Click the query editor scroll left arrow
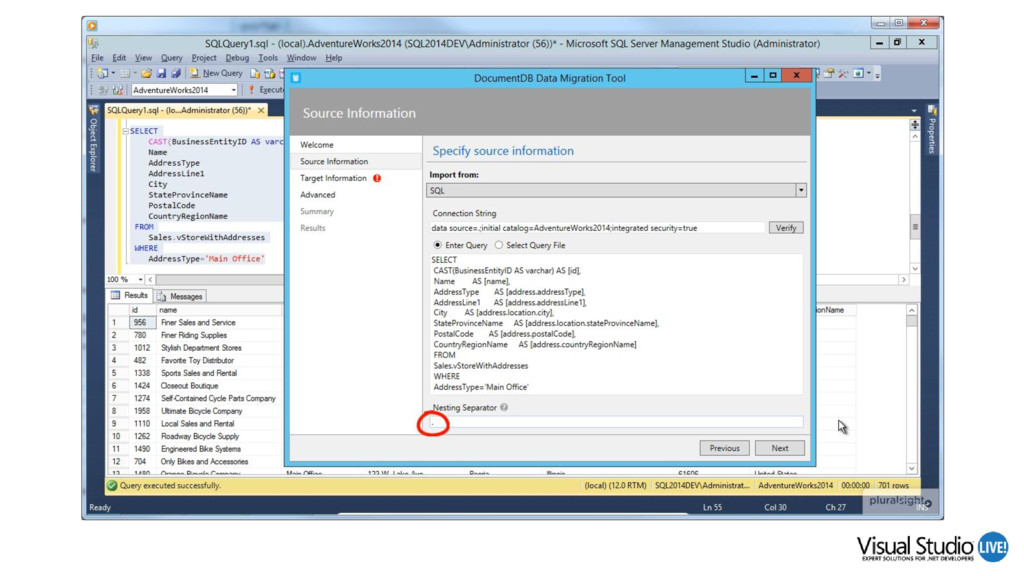Screen dimensions: 1024x576 [x=150, y=280]
